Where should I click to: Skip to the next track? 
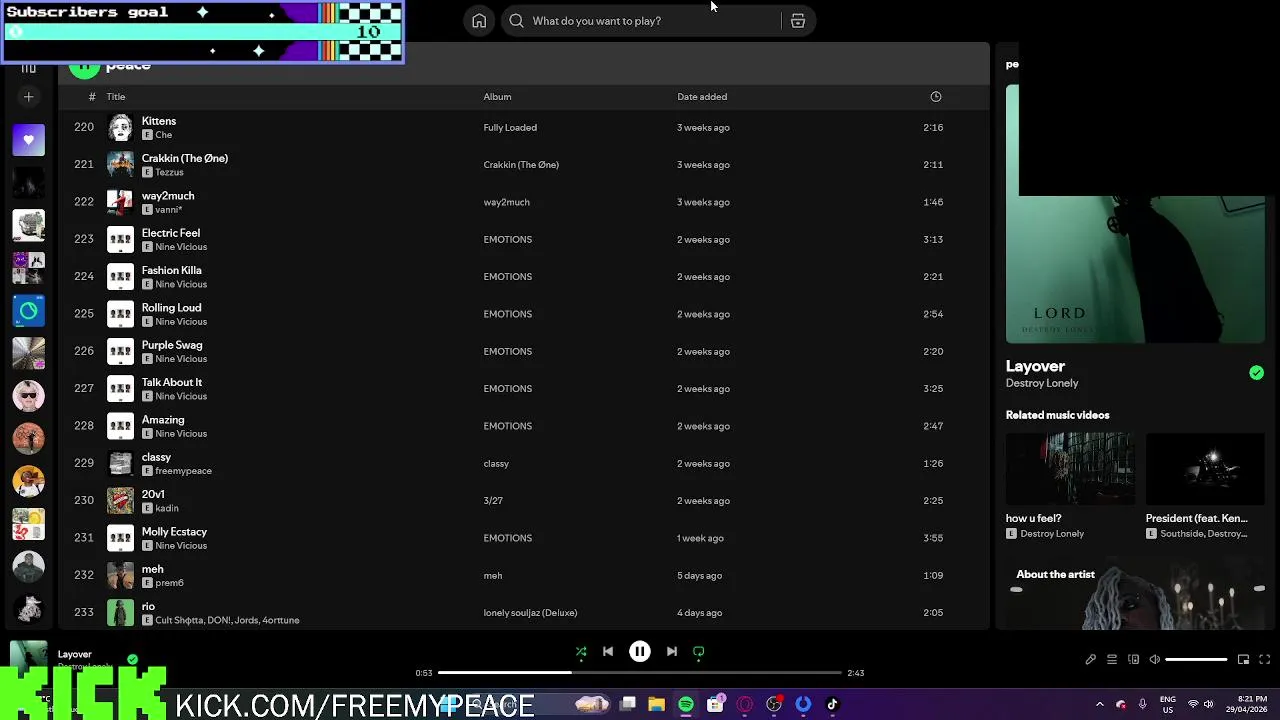click(672, 652)
